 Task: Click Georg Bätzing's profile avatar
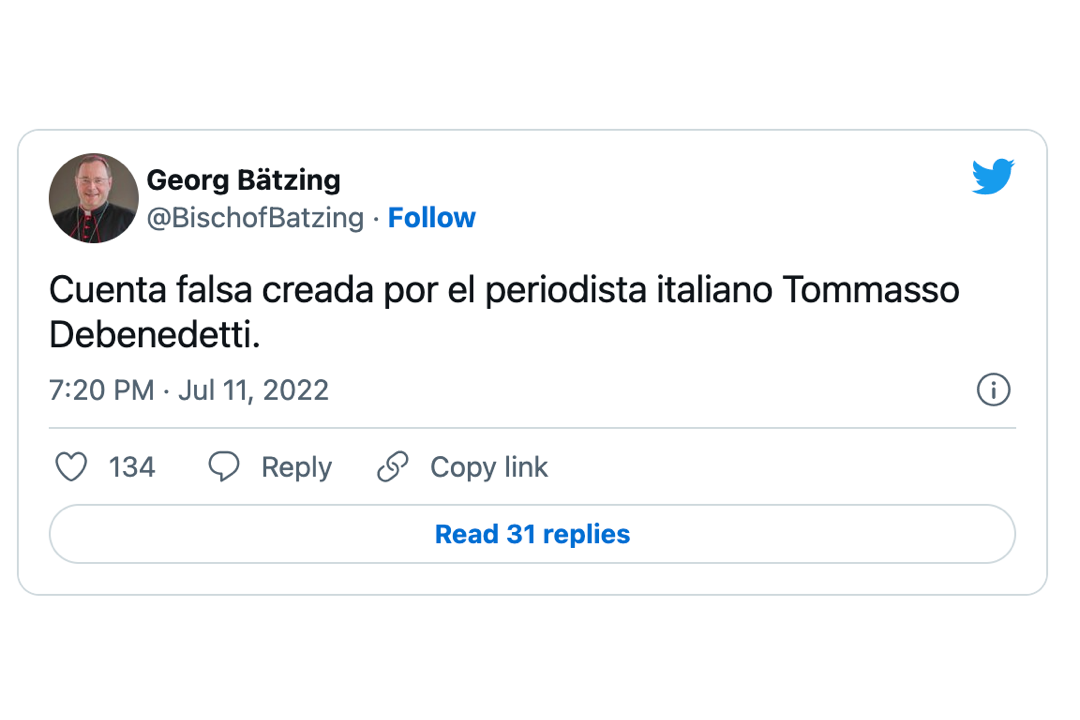pyautogui.click(x=93, y=198)
